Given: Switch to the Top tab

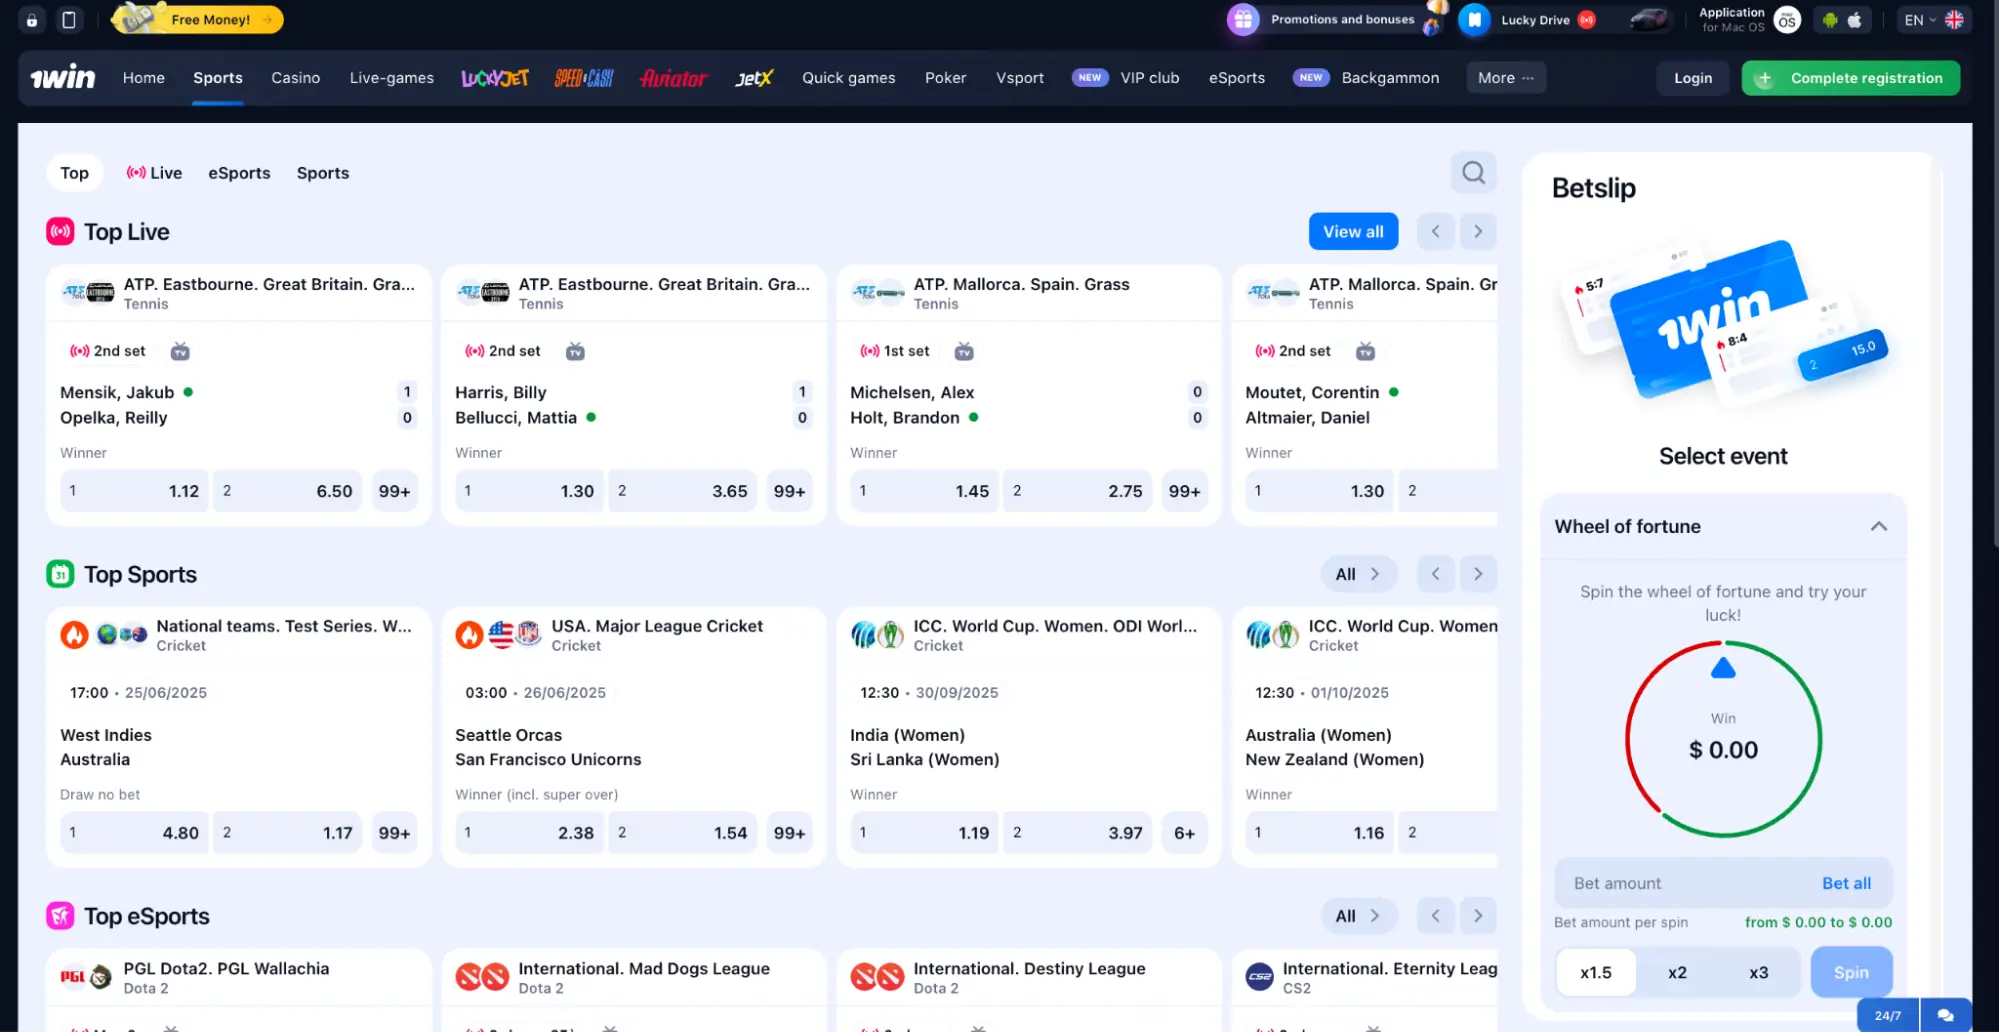Looking at the screenshot, I should tap(74, 173).
